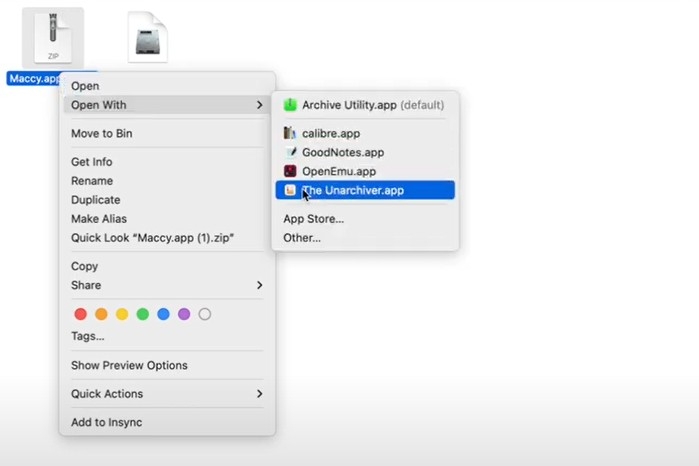Click the calibre books icon
The height and width of the screenshot is (466, 699).
[290, 133]
